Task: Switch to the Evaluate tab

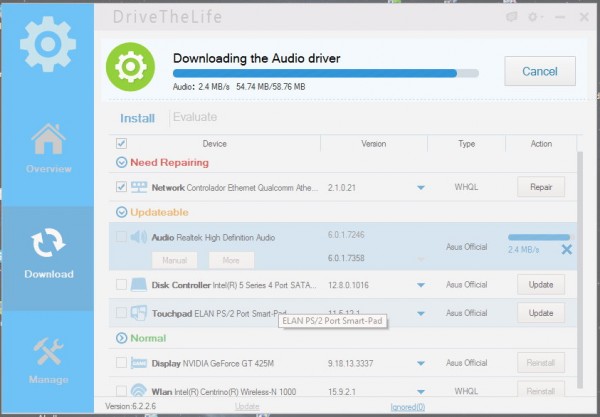Action: (195, 117)
